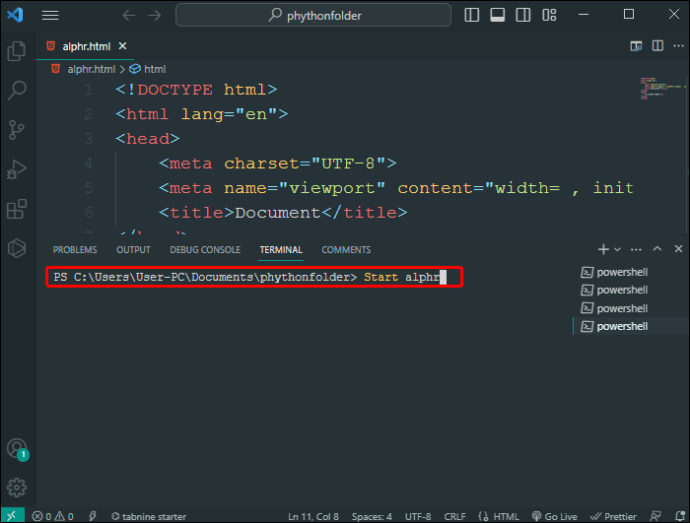Screen dimensions: 690x523
Task: Switch to the PROBLEMS panel tab
Action: click(x=75, y=250)
